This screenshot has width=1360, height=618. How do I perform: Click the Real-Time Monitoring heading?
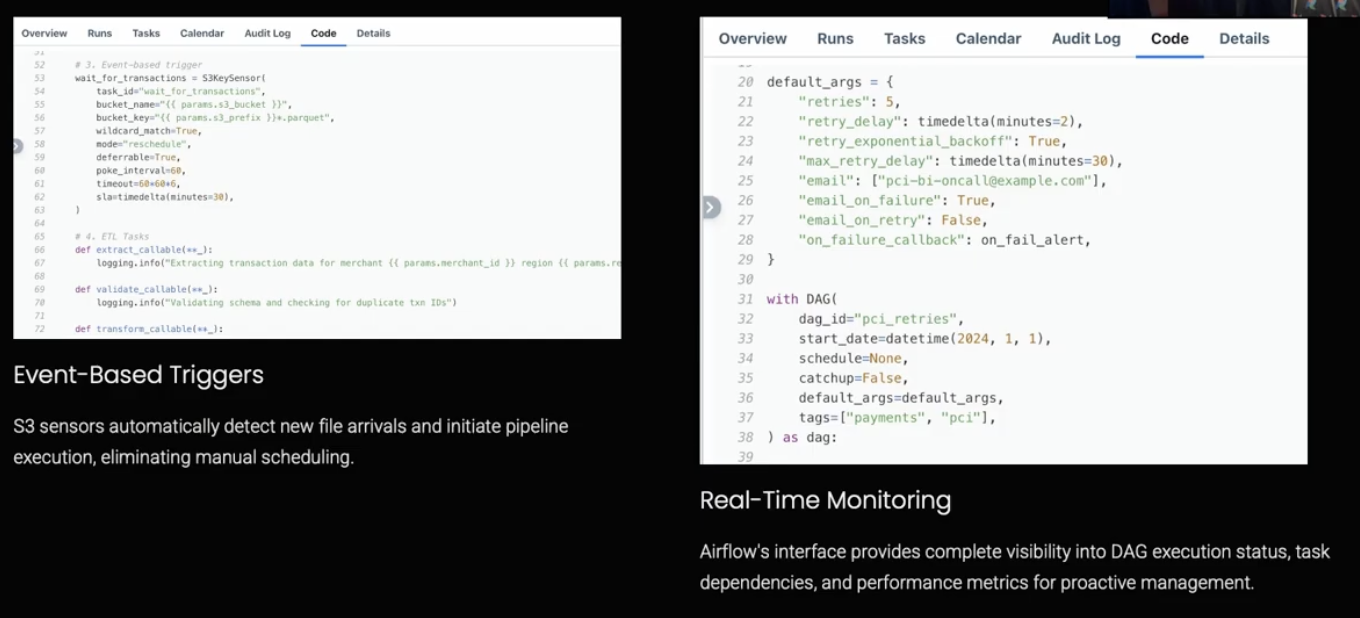pyautogui.click(x=825, y=500)
